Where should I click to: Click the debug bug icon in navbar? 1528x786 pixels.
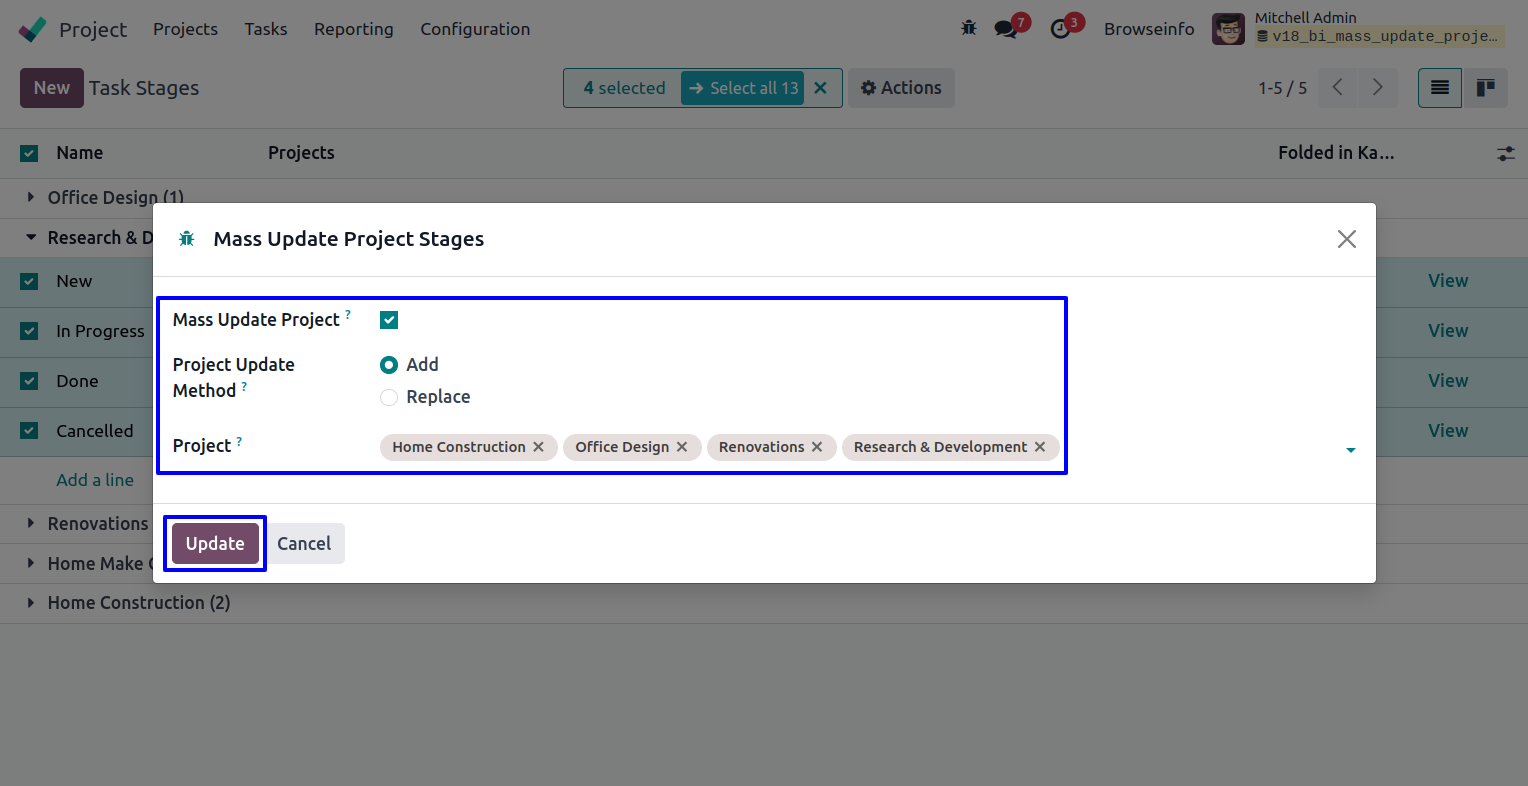tap(968, 29)
